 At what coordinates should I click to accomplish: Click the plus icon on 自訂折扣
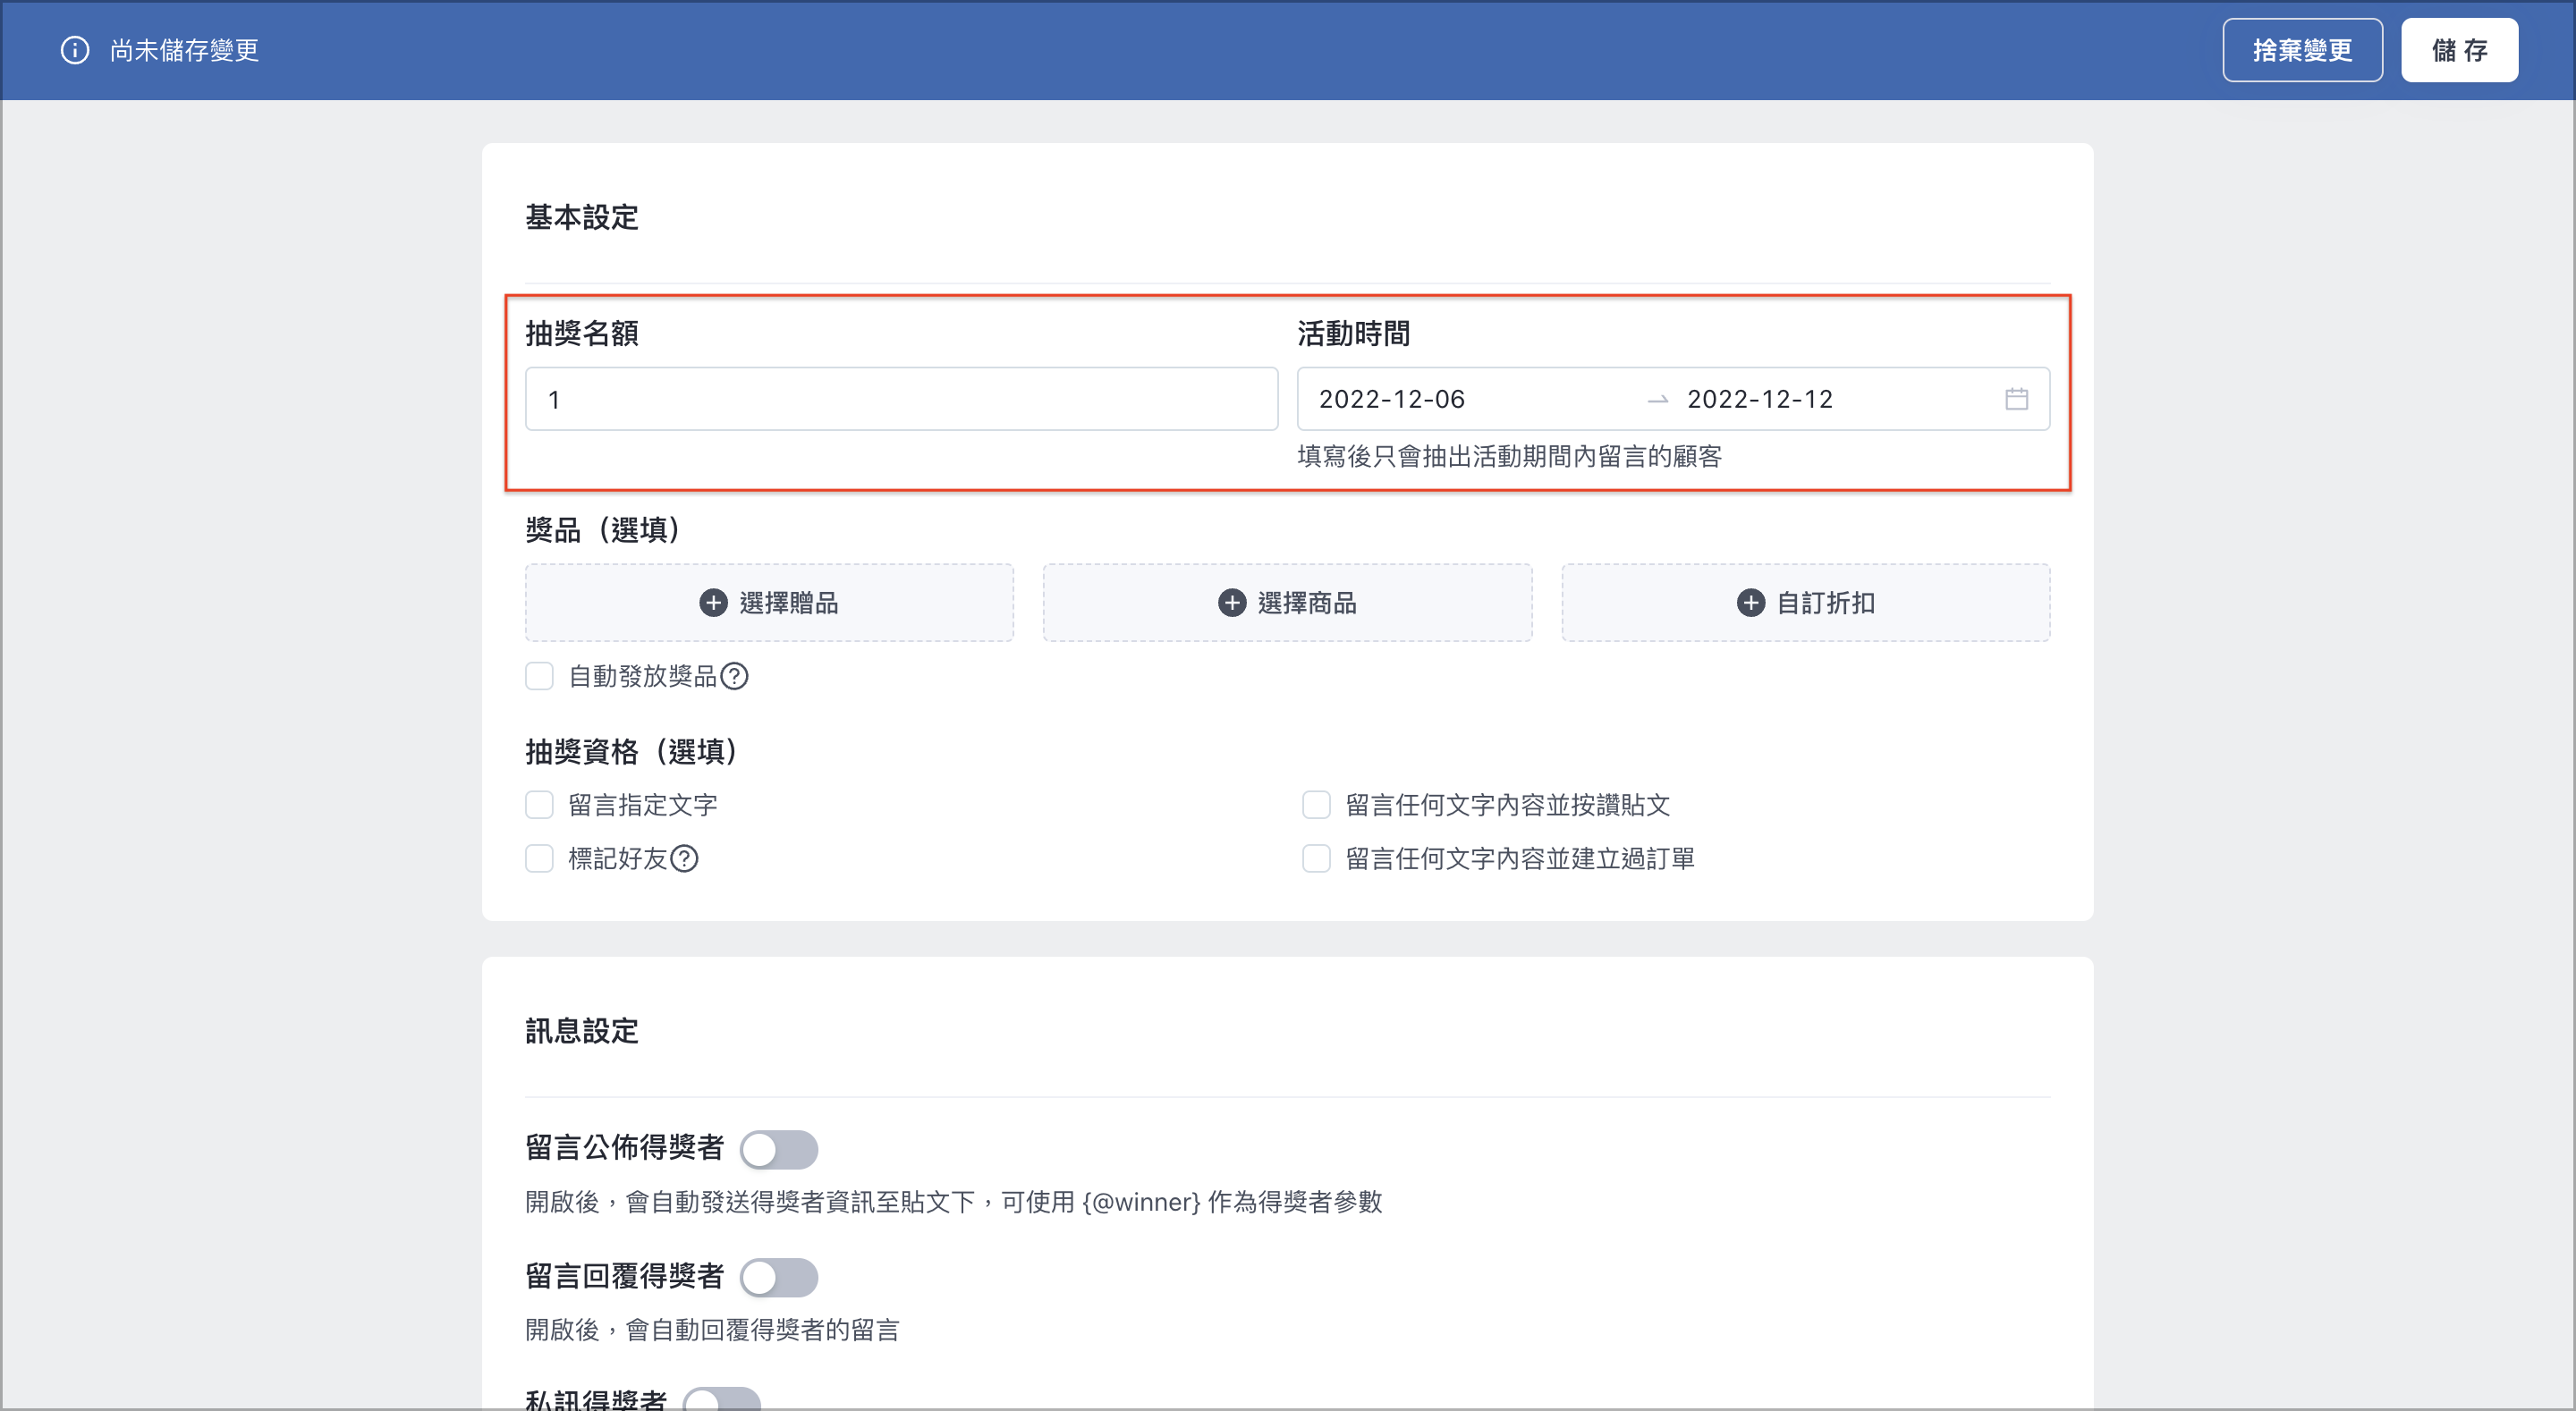click(x=1750, y=602)
